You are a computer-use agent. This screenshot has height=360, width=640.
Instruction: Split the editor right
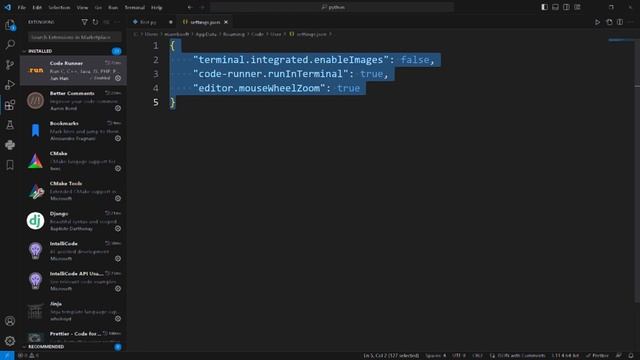tap(620, 22)
